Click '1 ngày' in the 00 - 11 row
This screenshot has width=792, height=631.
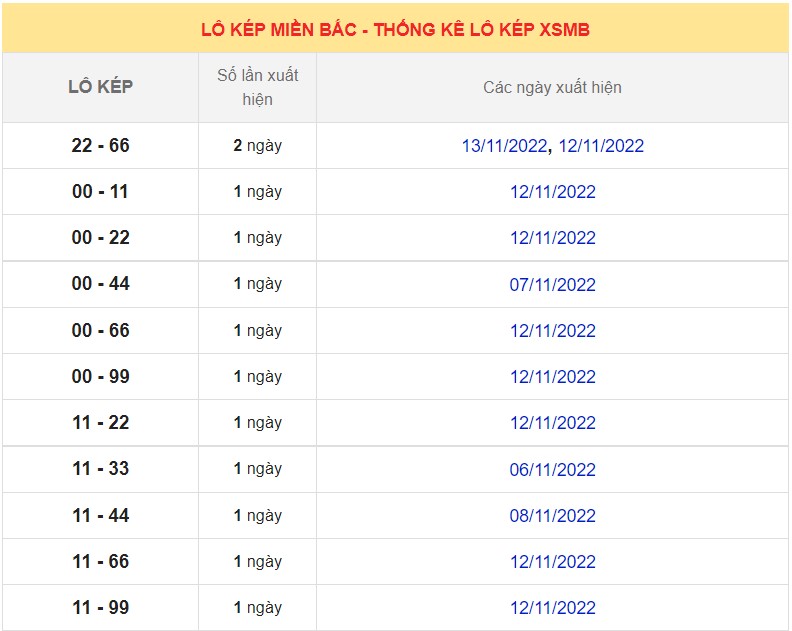(258, 191)
